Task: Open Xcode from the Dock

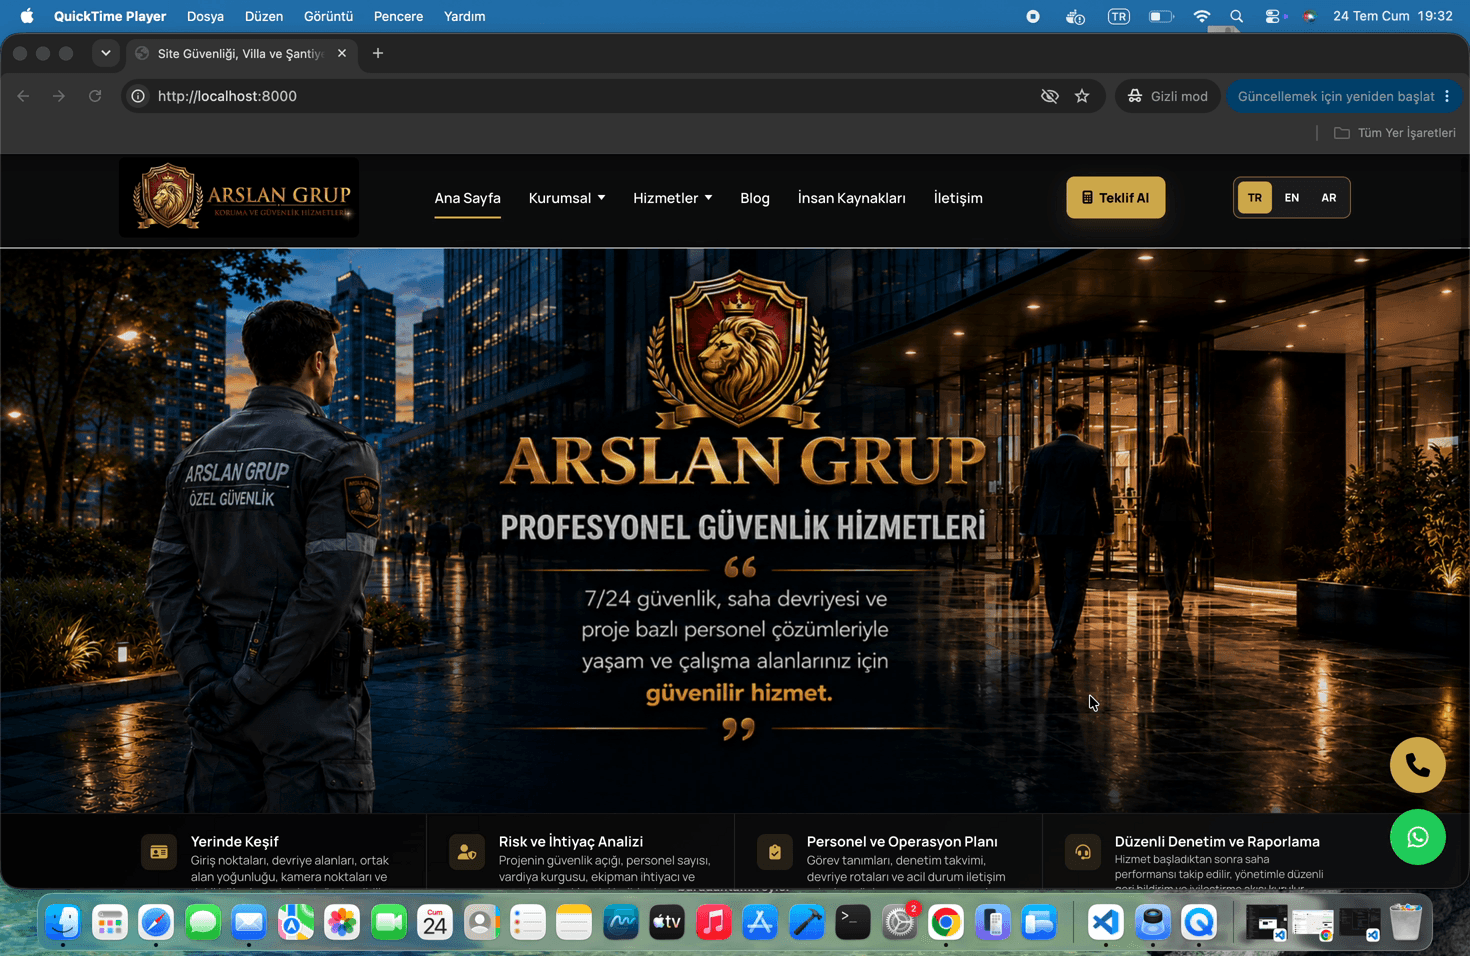Action: coord(806,922)
